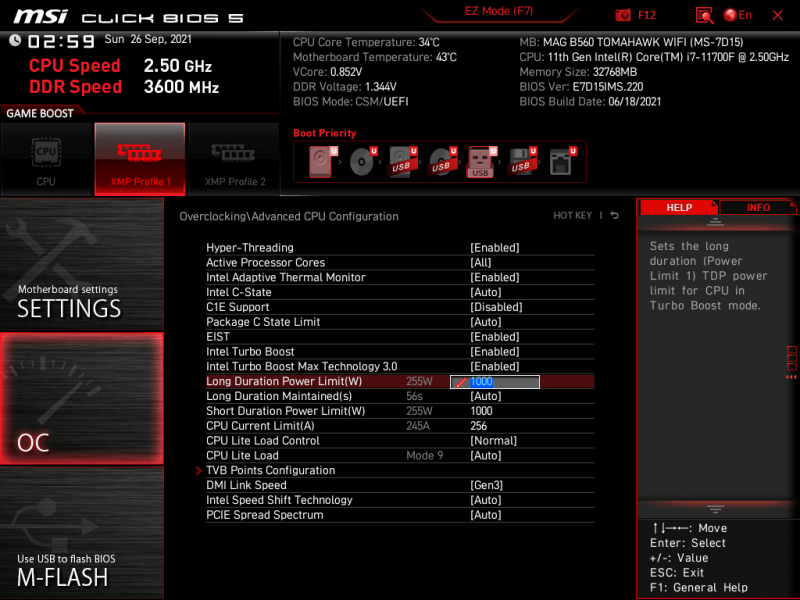This screenshot has width=800, height=600.
Task: Switch to the HELP tab
Action: point(679,208)
